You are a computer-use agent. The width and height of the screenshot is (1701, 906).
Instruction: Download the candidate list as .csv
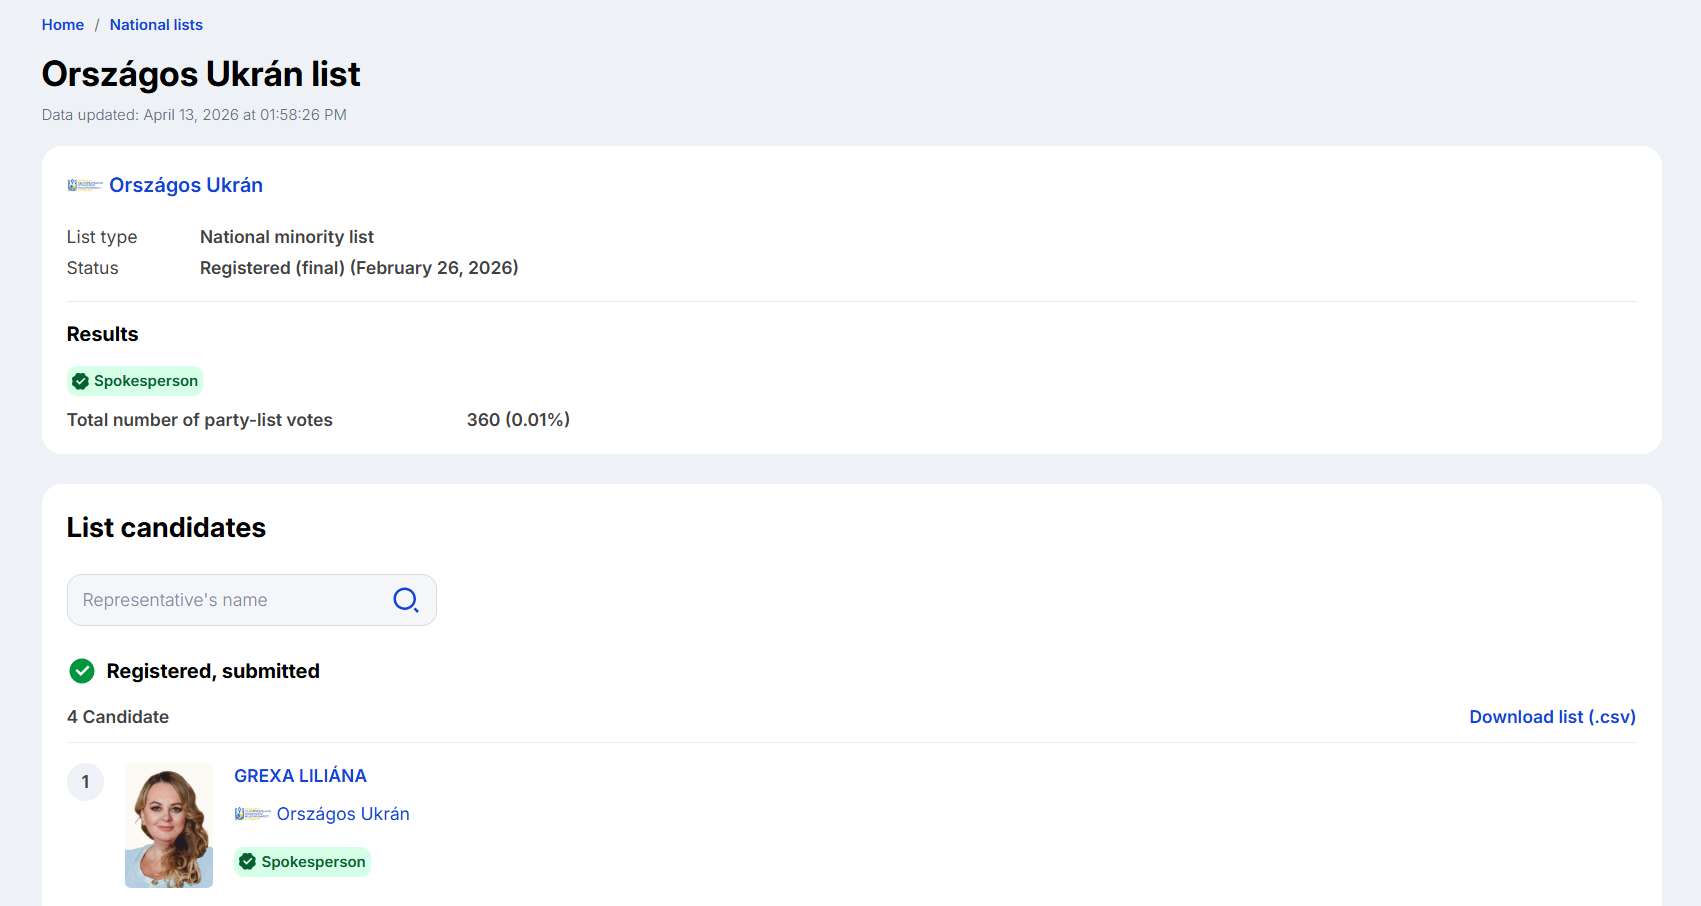1552,717
